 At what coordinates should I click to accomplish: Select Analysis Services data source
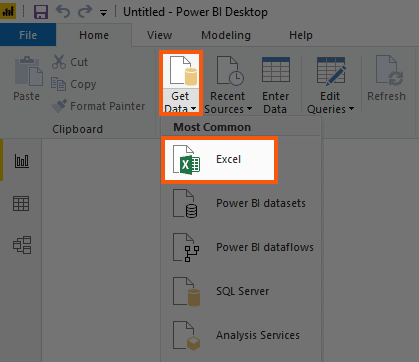pos(241,335)
